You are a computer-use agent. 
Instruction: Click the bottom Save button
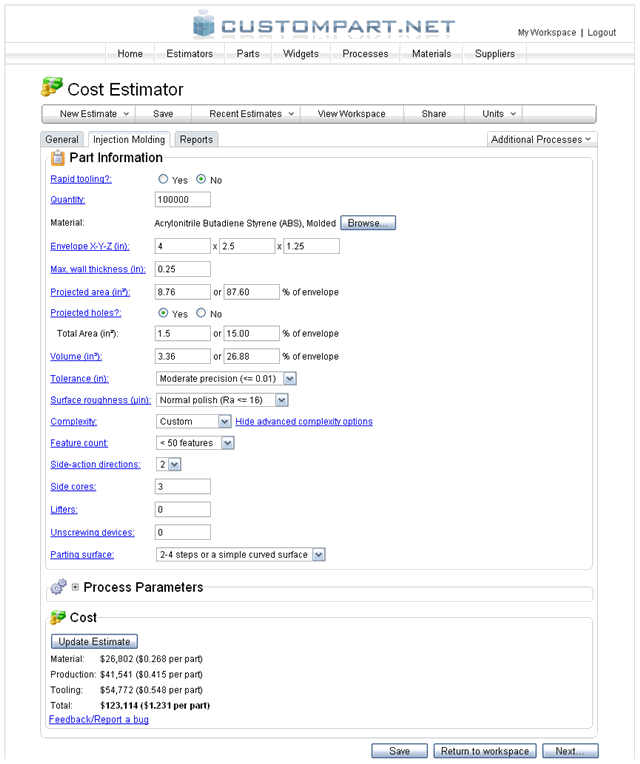point(399,751)
